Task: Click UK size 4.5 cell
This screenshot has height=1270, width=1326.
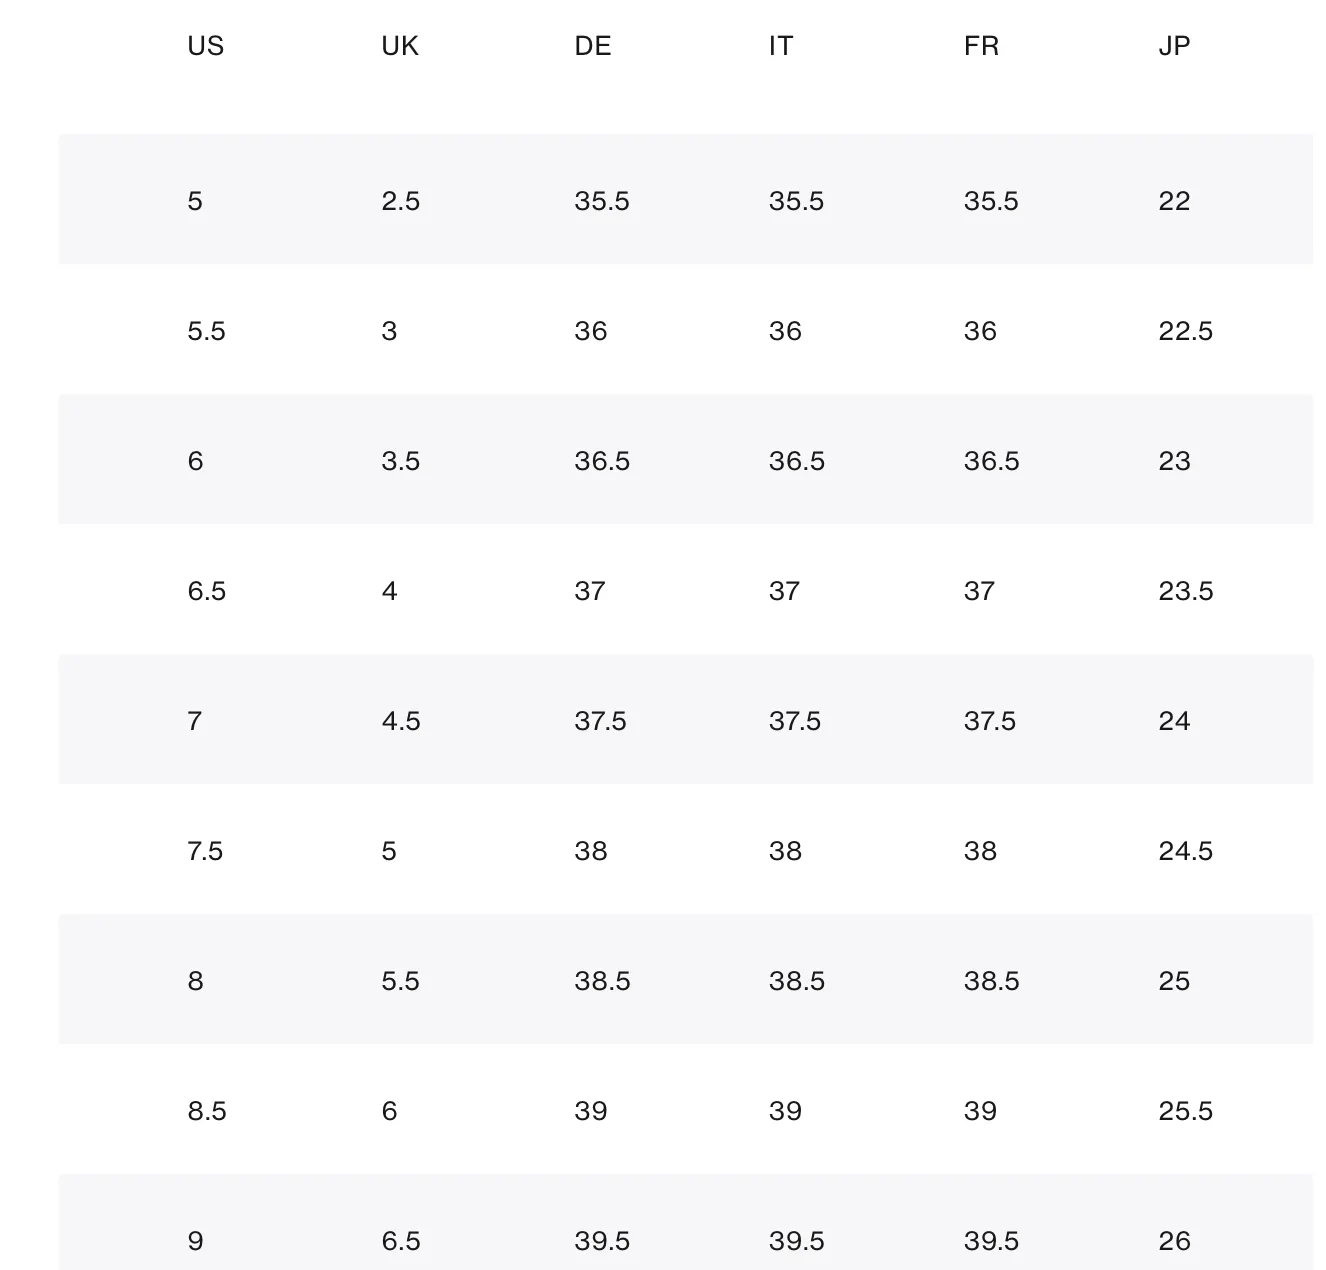Action: click(x=400, y=721)
